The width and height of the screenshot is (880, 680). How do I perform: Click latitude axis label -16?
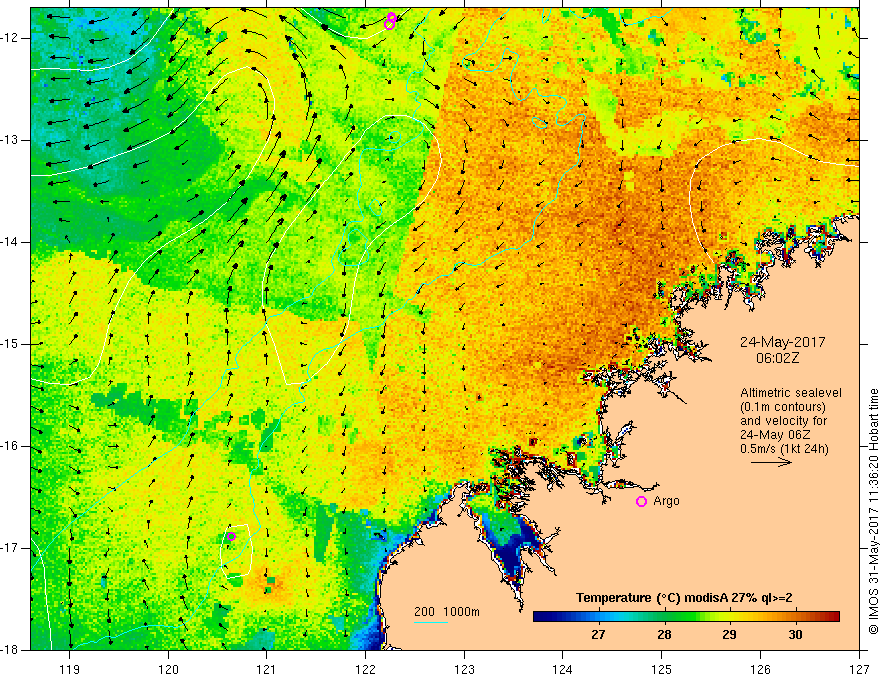(10, 446)
